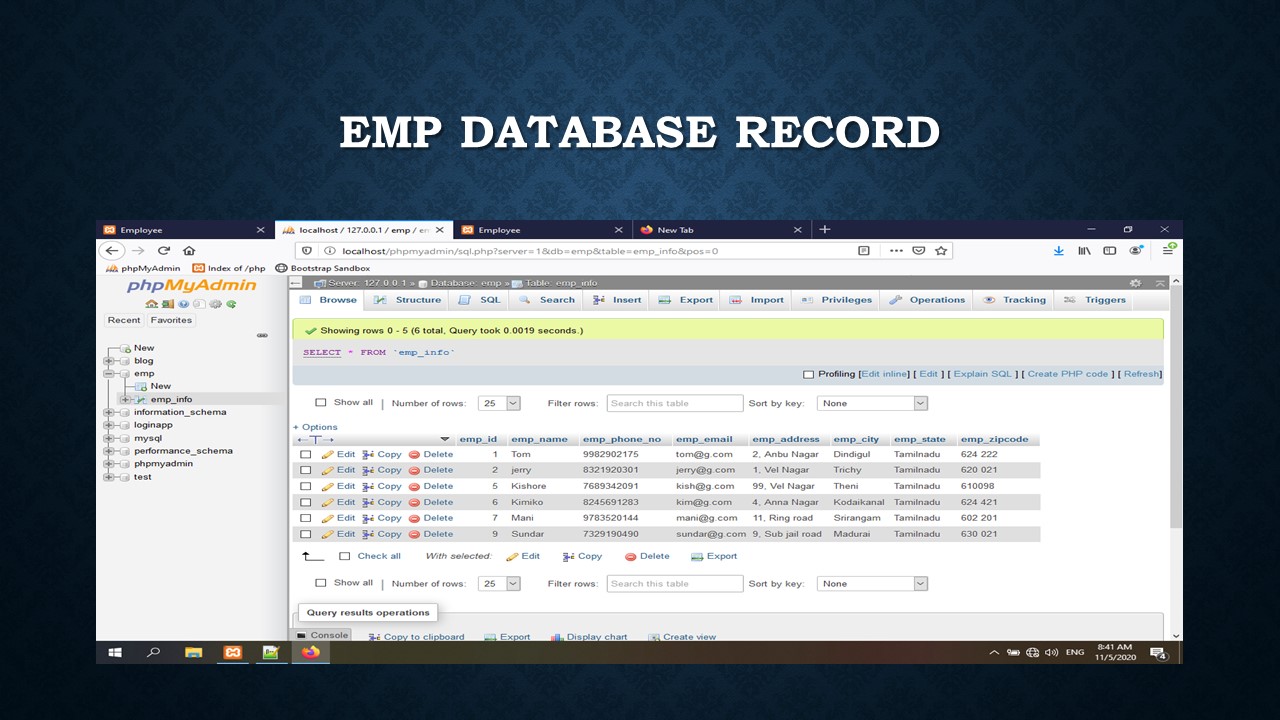
Task: Open the lower Number of rows dropdown
Action: (x=500, y=583)
